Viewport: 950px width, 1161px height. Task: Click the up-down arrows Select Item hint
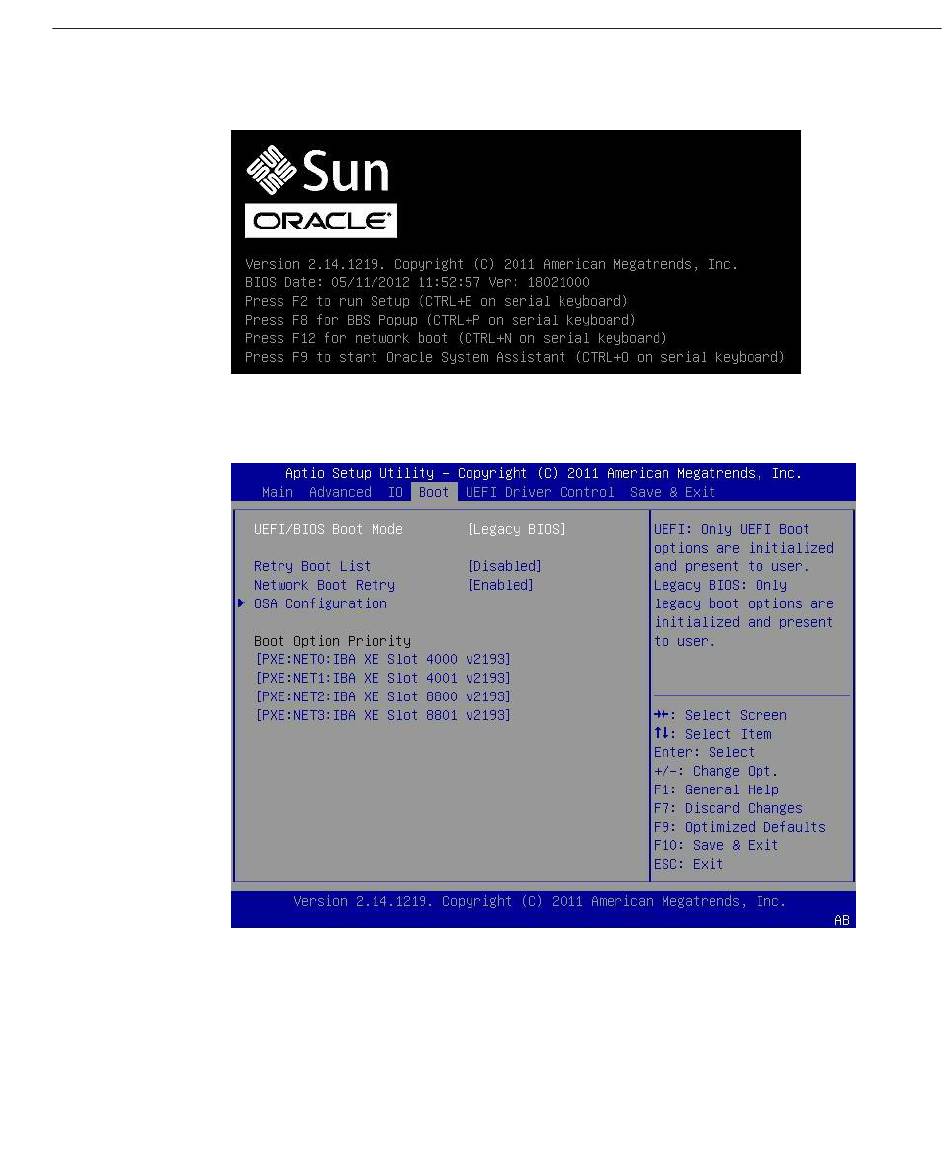[712, 734]
